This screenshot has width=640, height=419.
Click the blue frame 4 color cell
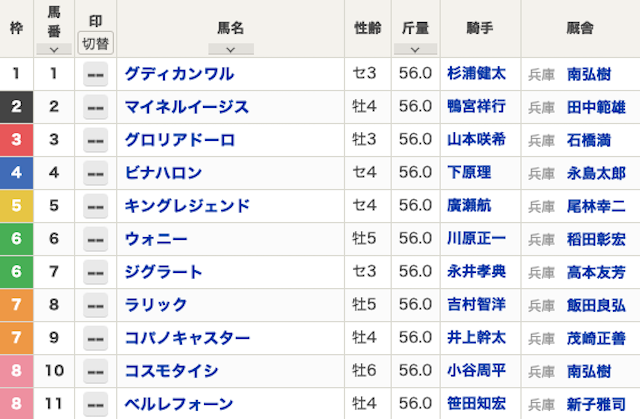[x=16, y=173]
